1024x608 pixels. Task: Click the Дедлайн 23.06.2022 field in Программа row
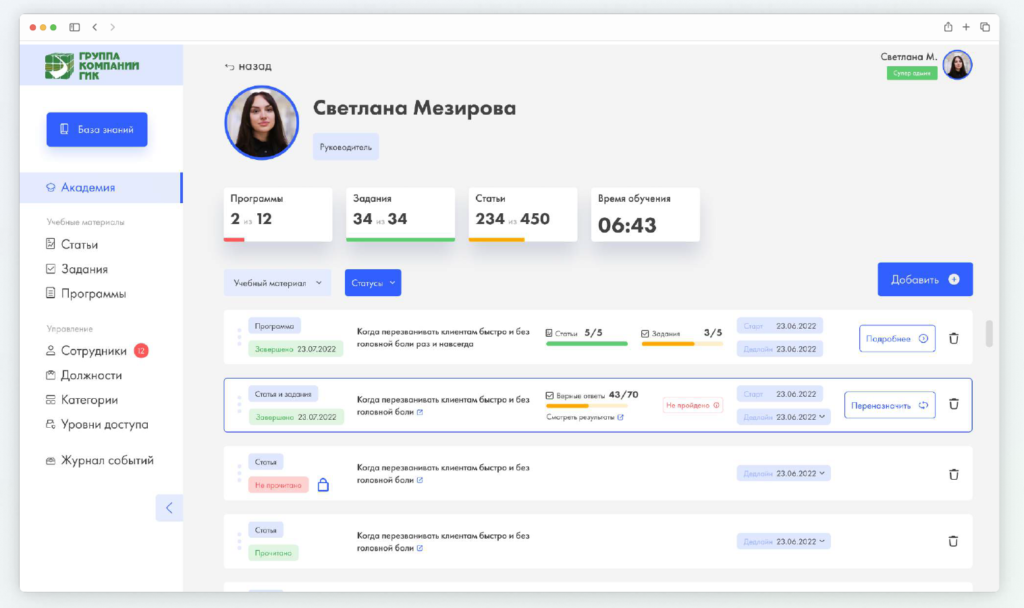(780, 349)
